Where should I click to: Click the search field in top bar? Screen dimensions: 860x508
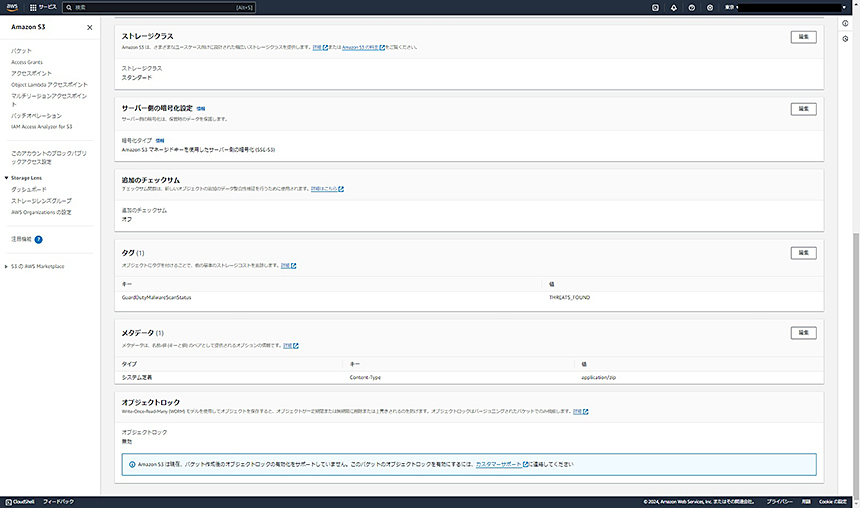159,7
